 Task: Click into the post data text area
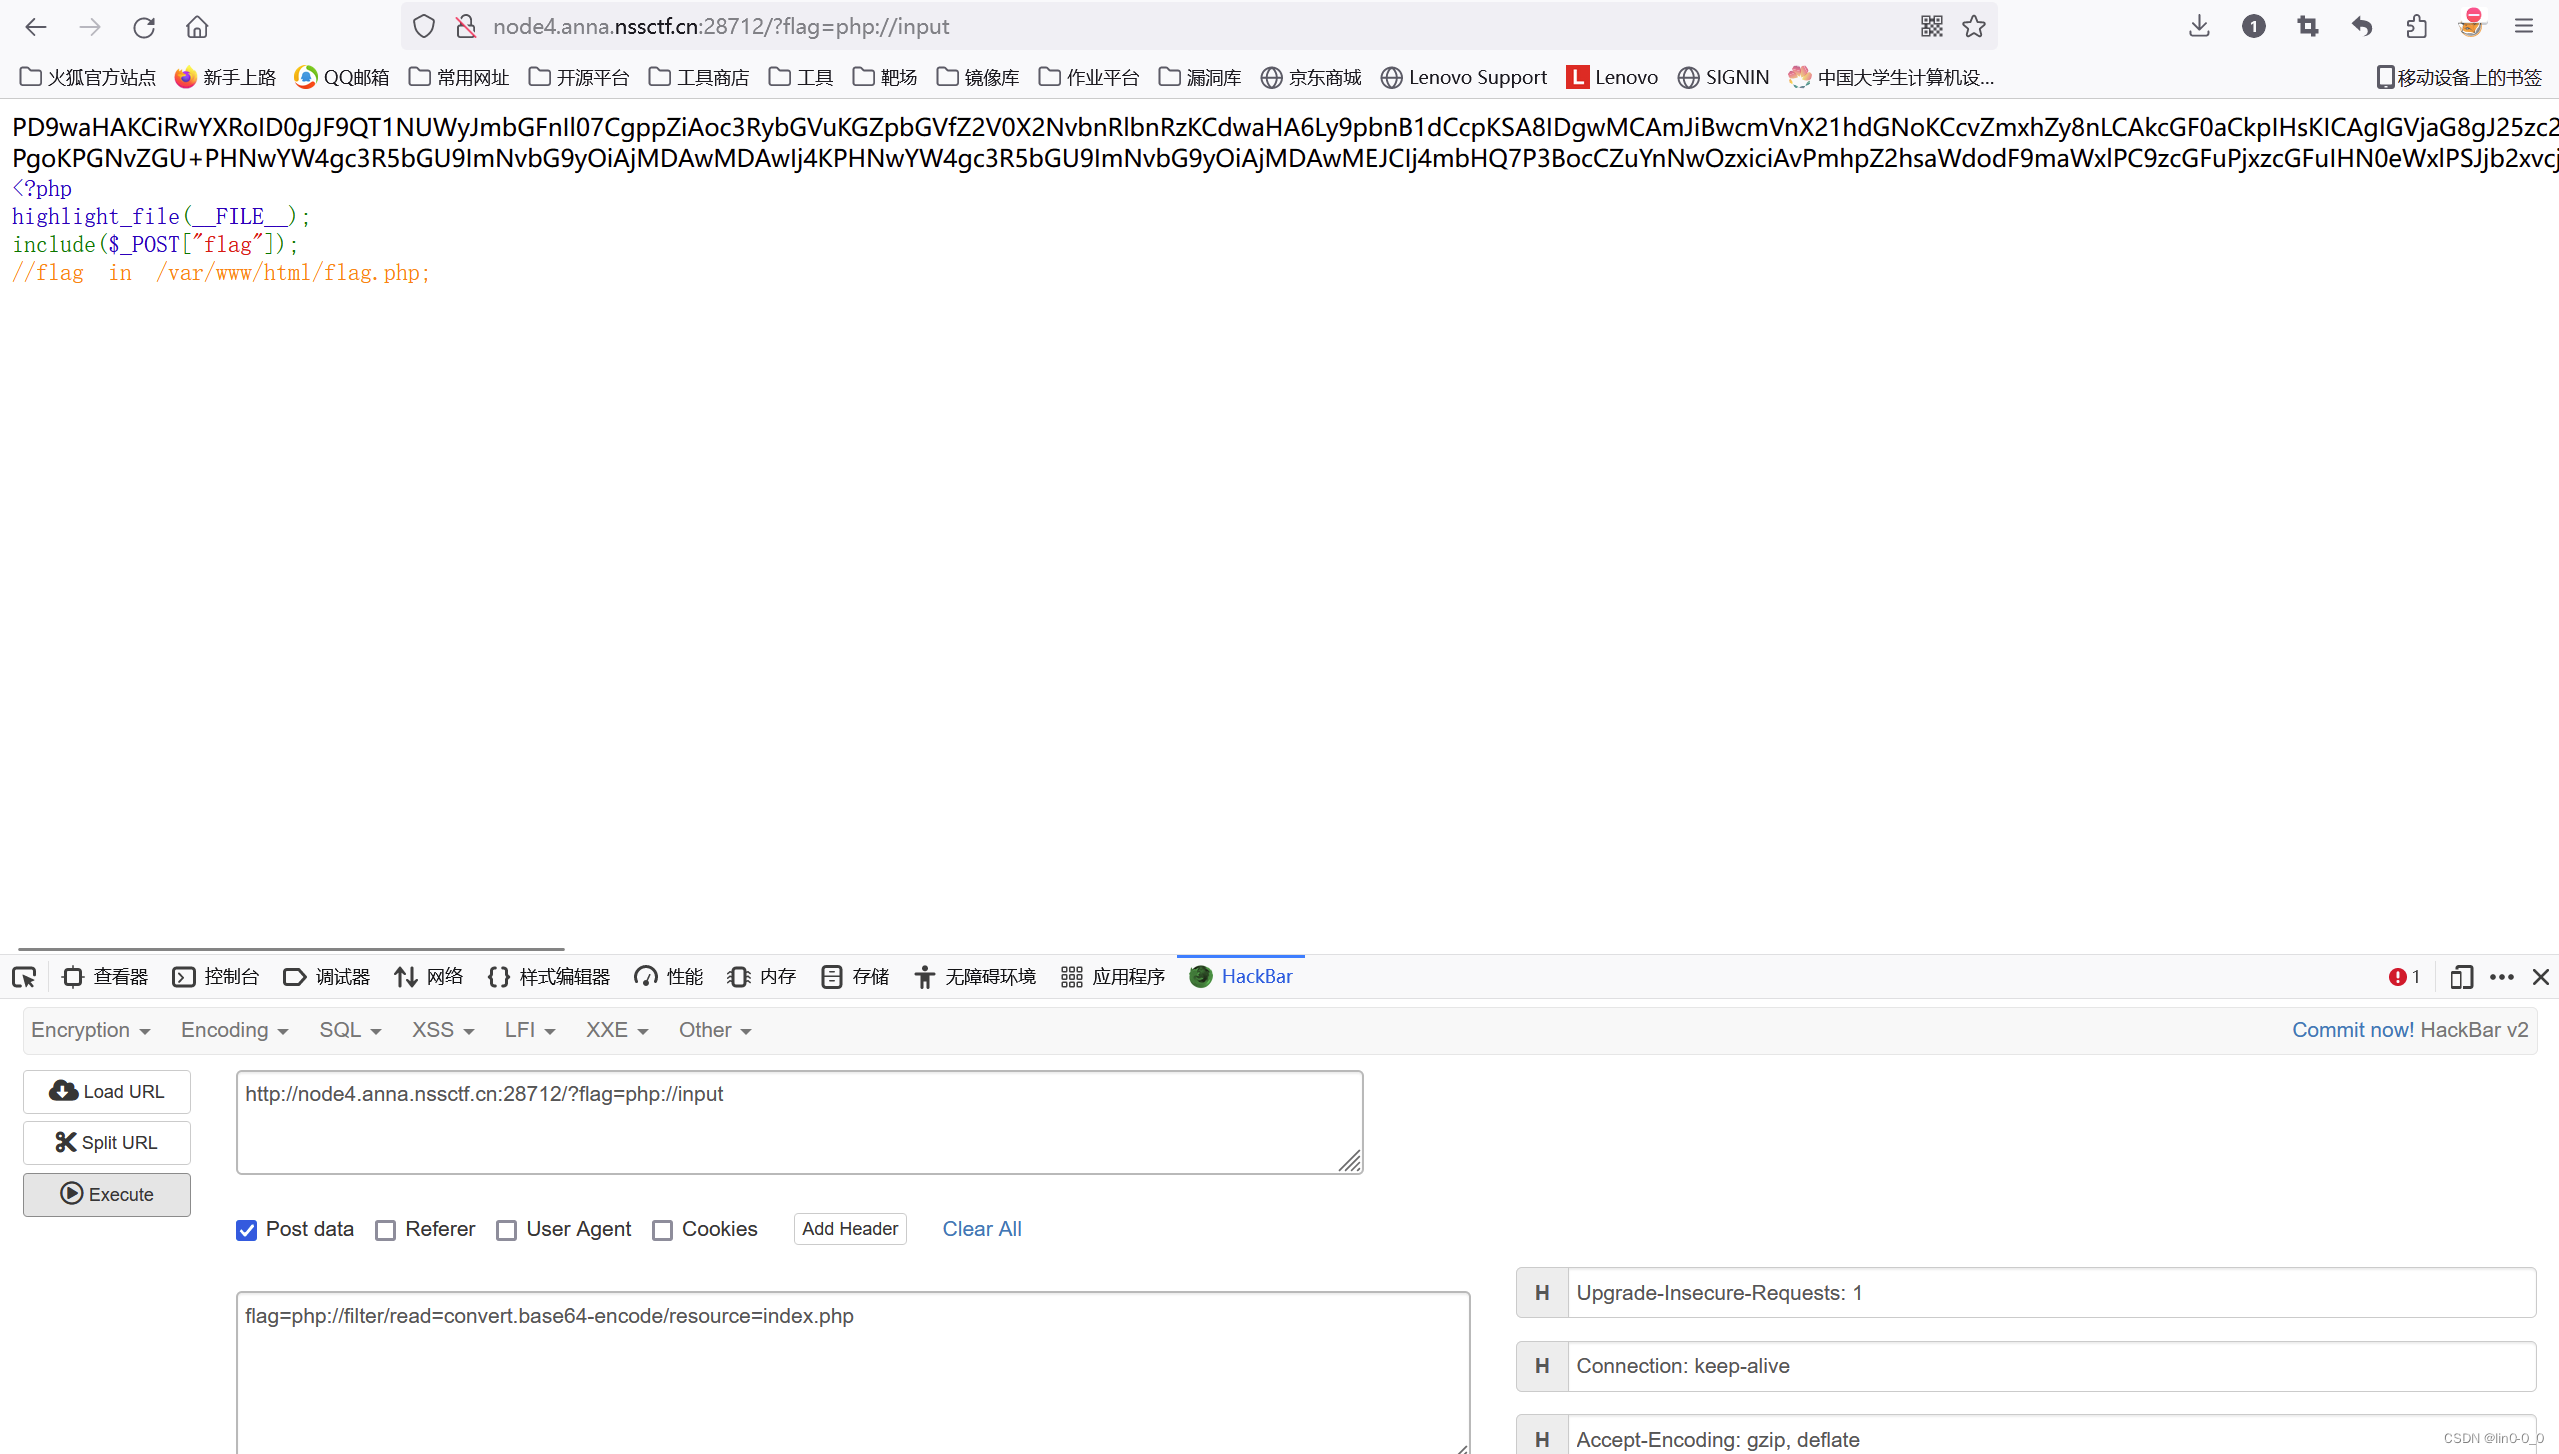(852, 1370)
